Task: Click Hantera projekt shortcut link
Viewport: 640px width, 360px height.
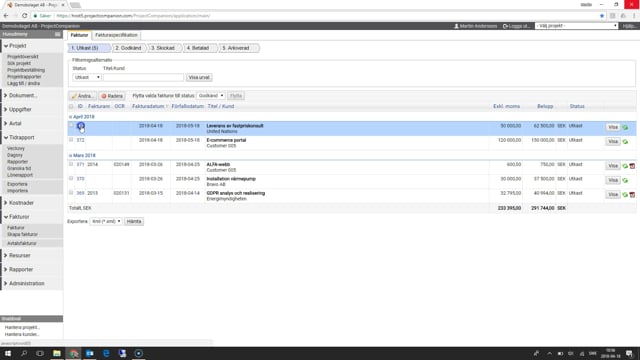Action: pos(22,327)
